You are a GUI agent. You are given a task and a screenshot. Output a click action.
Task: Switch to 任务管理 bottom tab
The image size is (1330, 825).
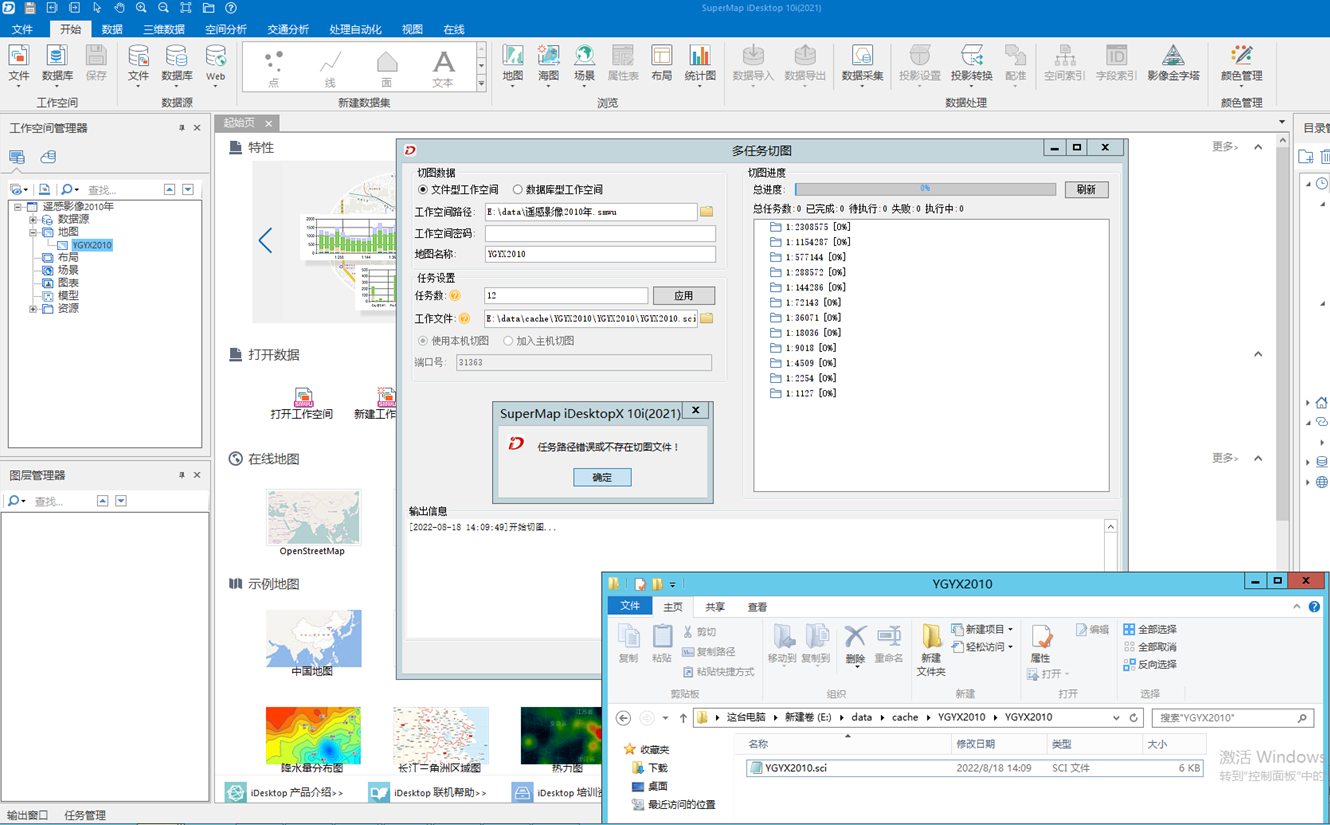(x=85, y=815)
